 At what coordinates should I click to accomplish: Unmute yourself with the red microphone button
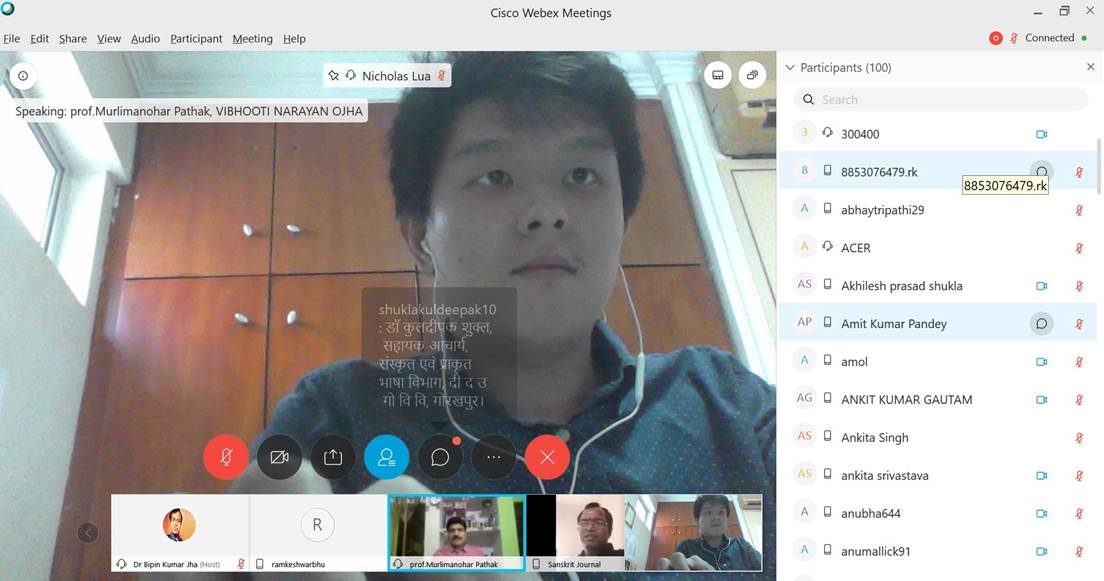(x=225, y=457)
